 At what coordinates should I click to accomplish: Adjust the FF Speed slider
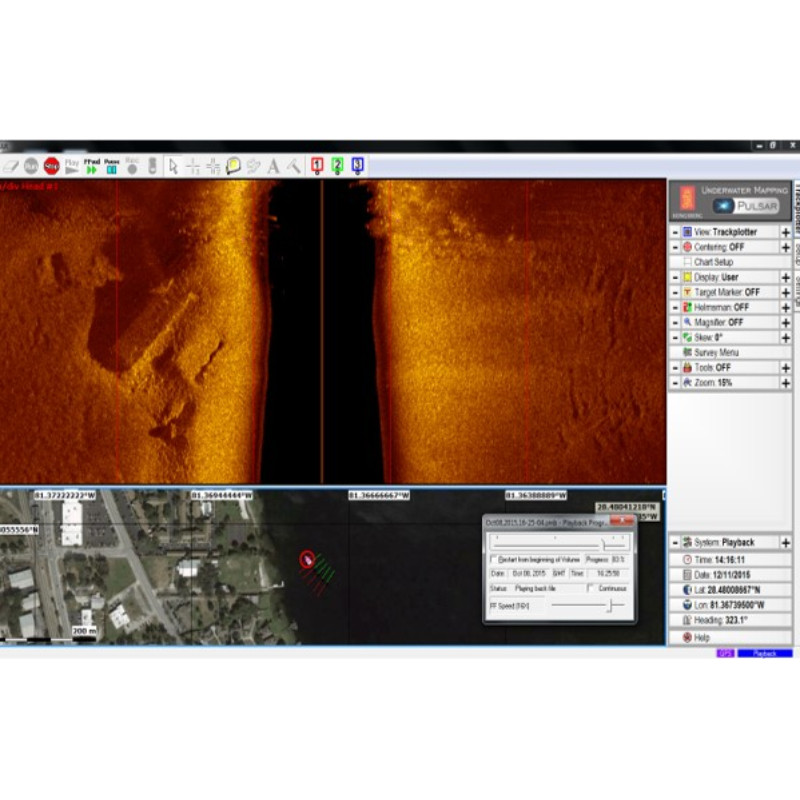click(612, 605)
